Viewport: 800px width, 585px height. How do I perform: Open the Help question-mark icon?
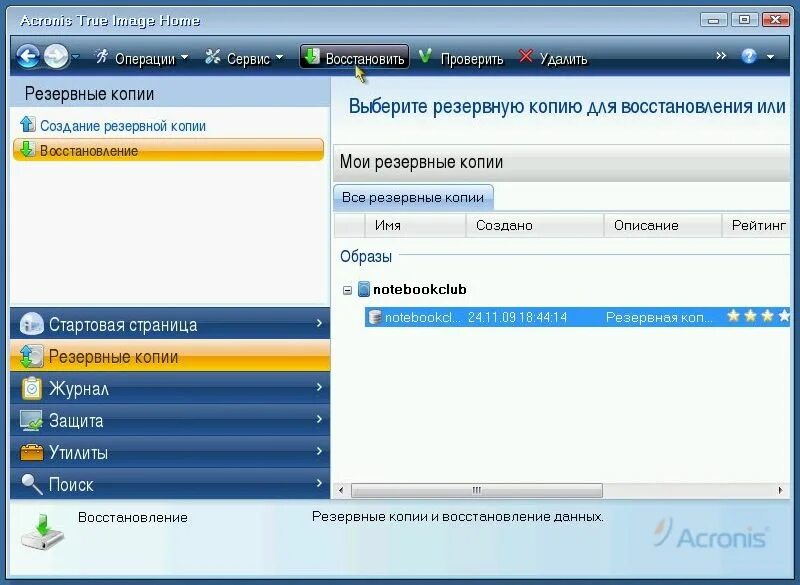coord(748,56)
